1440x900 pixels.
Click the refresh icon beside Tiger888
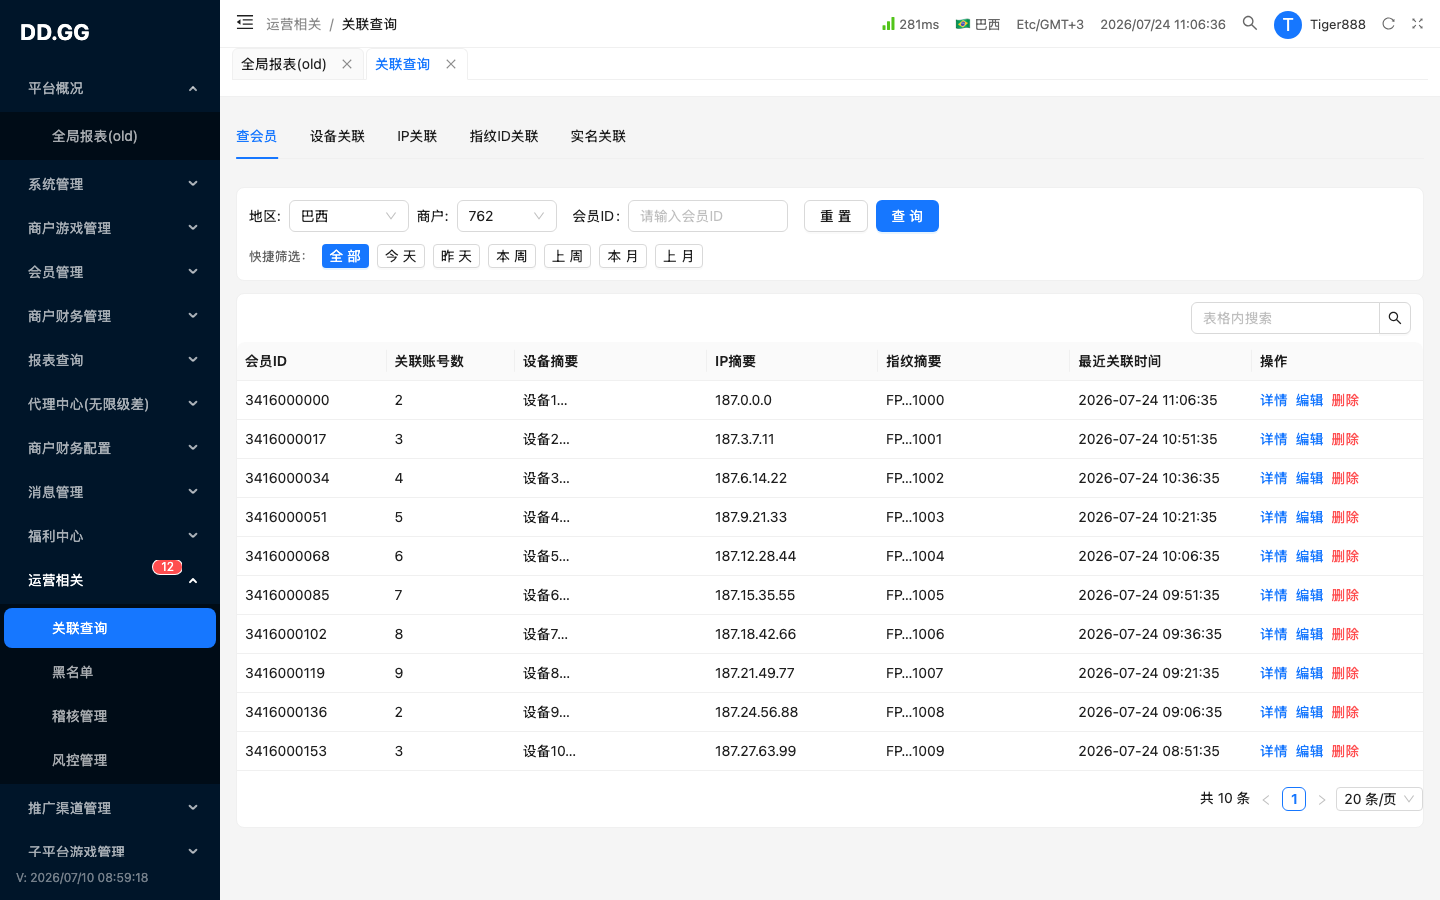tap(1388, 23)
